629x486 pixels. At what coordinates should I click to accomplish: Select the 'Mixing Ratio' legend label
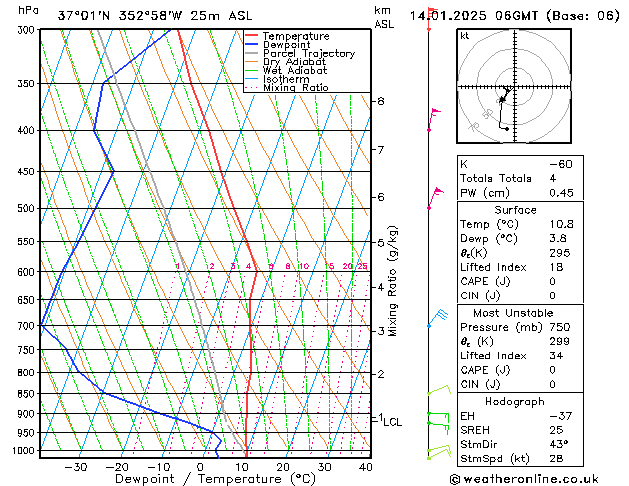296,87
